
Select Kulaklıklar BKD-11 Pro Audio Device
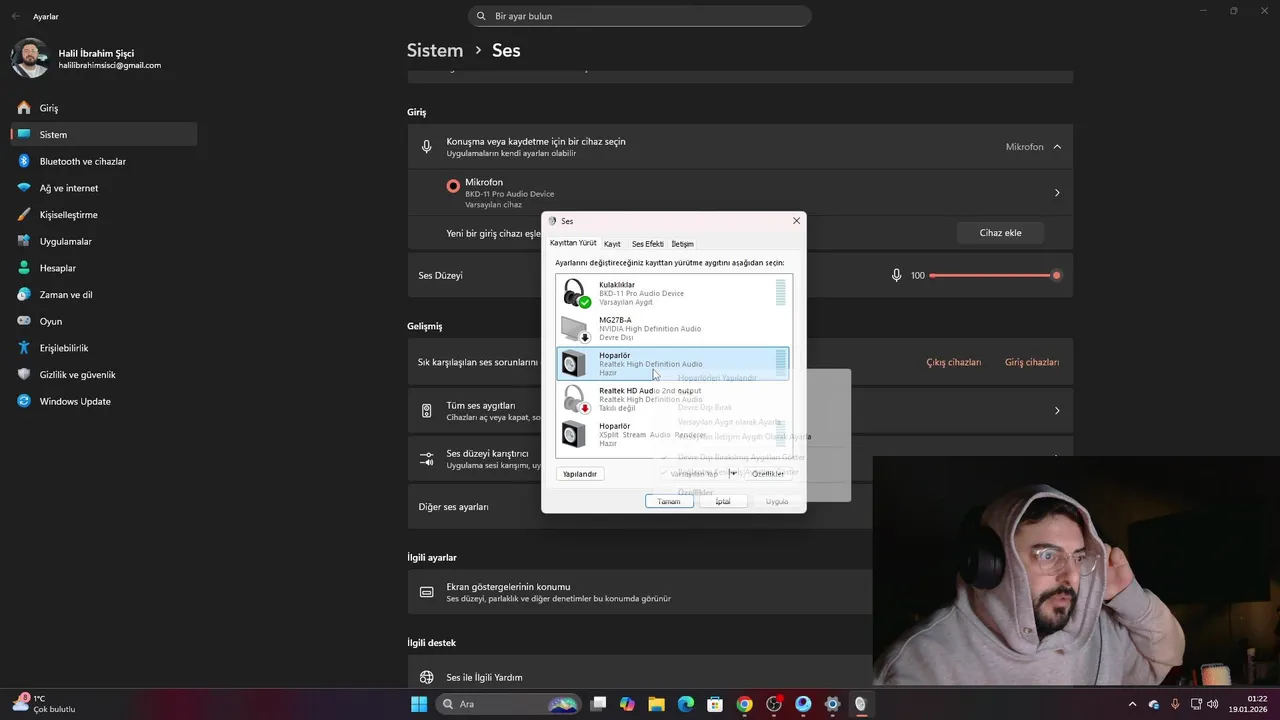pyautogui.click(x=672, y=293)
